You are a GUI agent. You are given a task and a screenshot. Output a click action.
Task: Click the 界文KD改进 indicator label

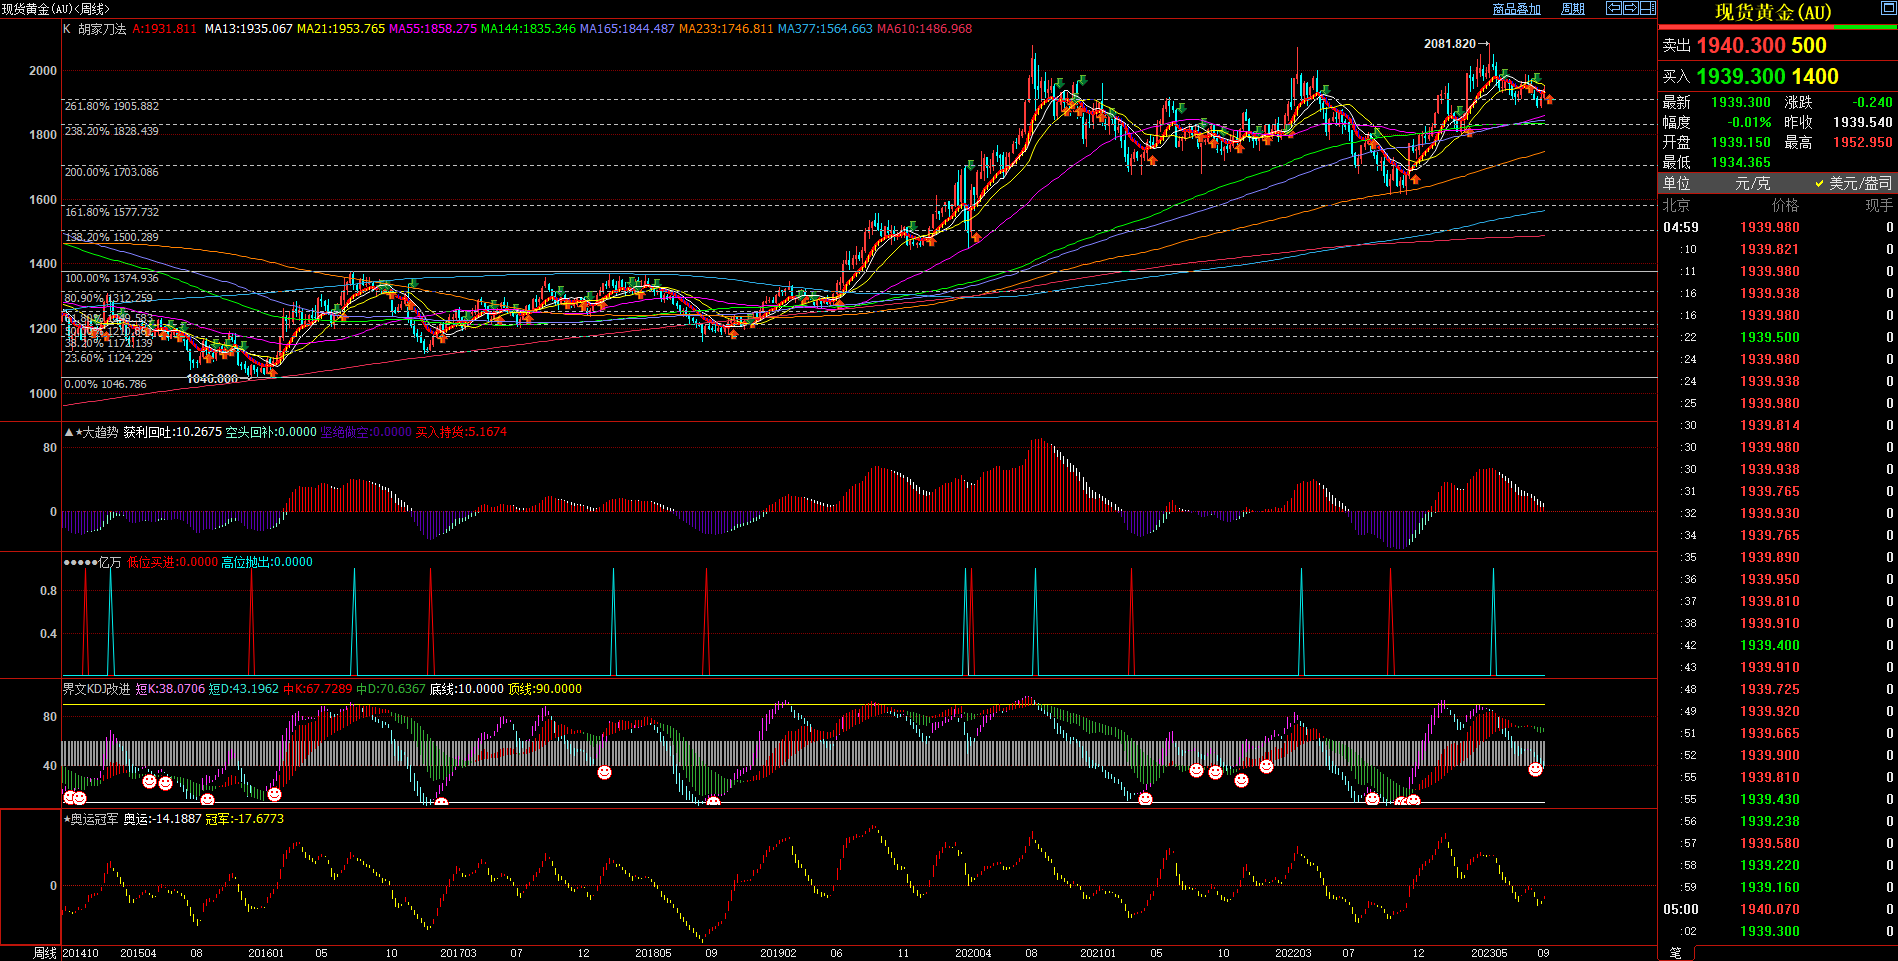[x=96, y=689]
